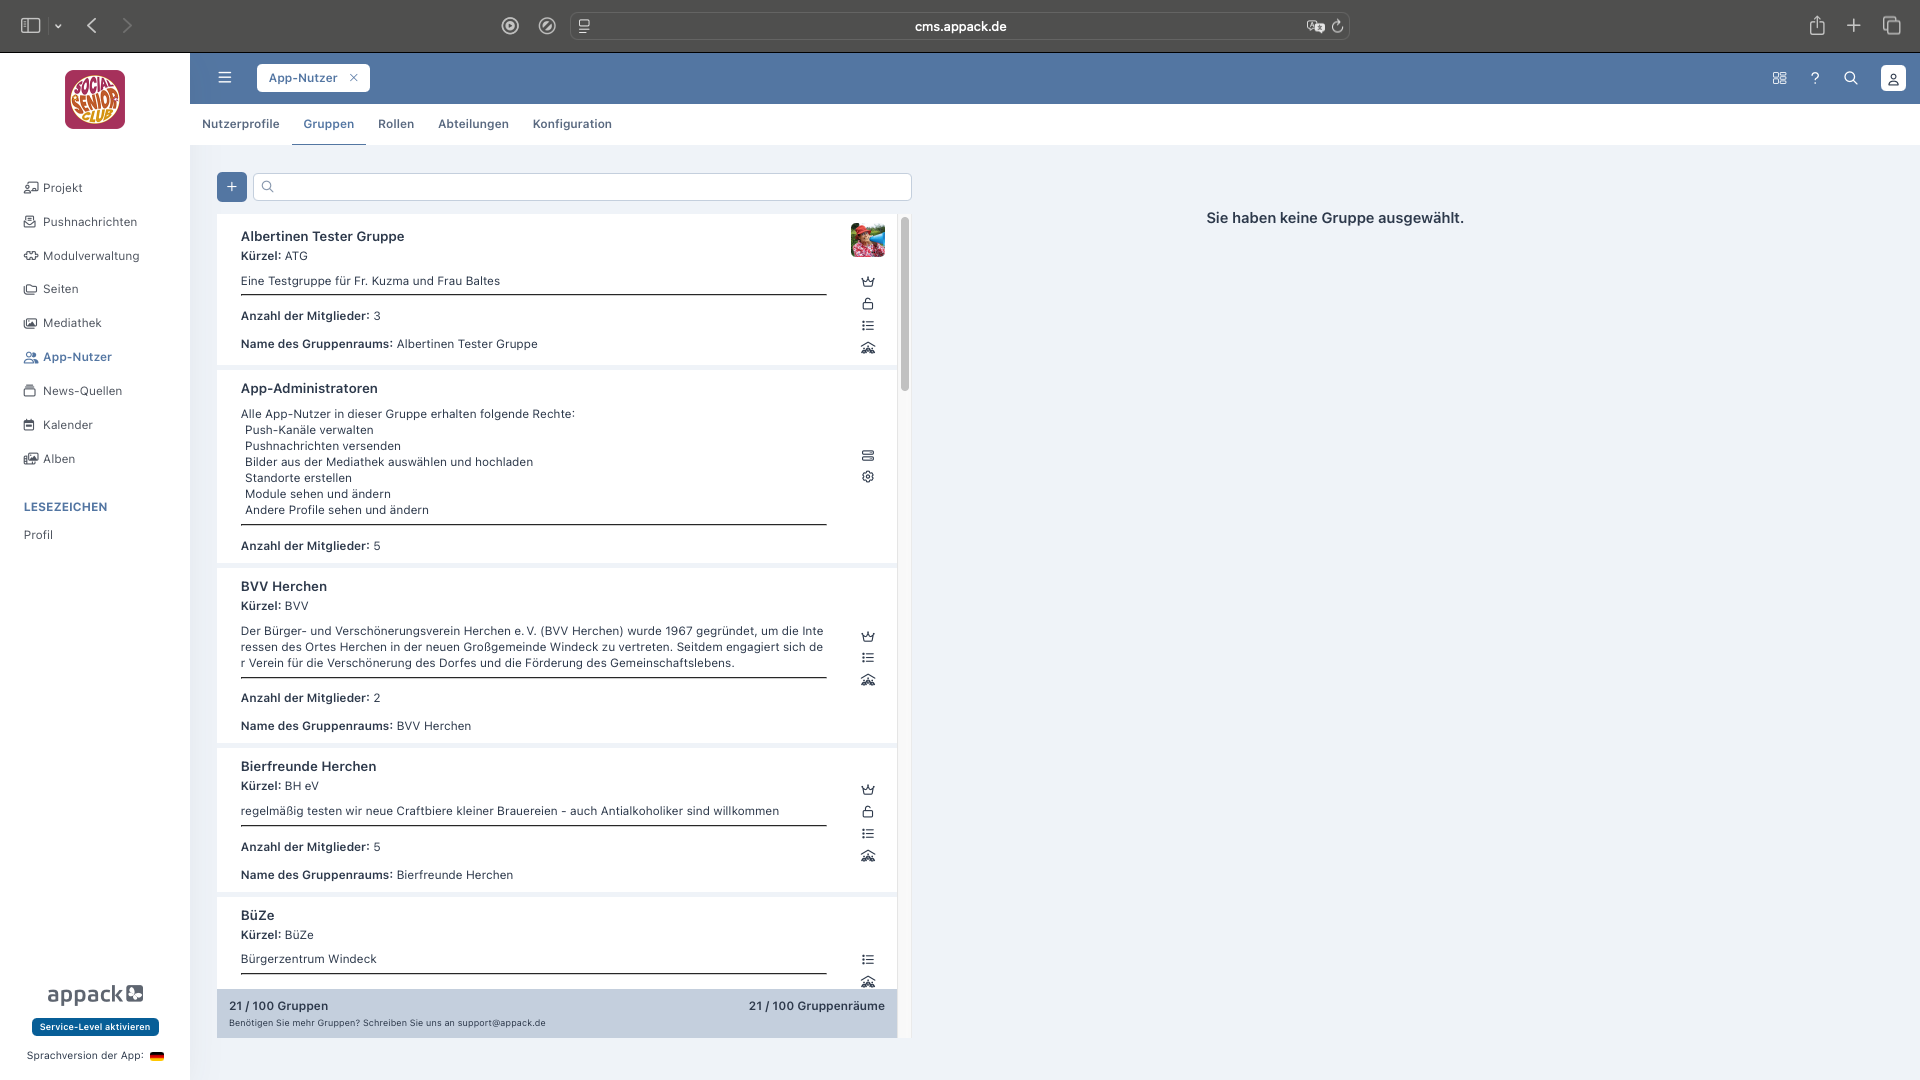This screenshot has width=1920, height=1080.
Task: Click the group list scrollbar
Action: 905,304
